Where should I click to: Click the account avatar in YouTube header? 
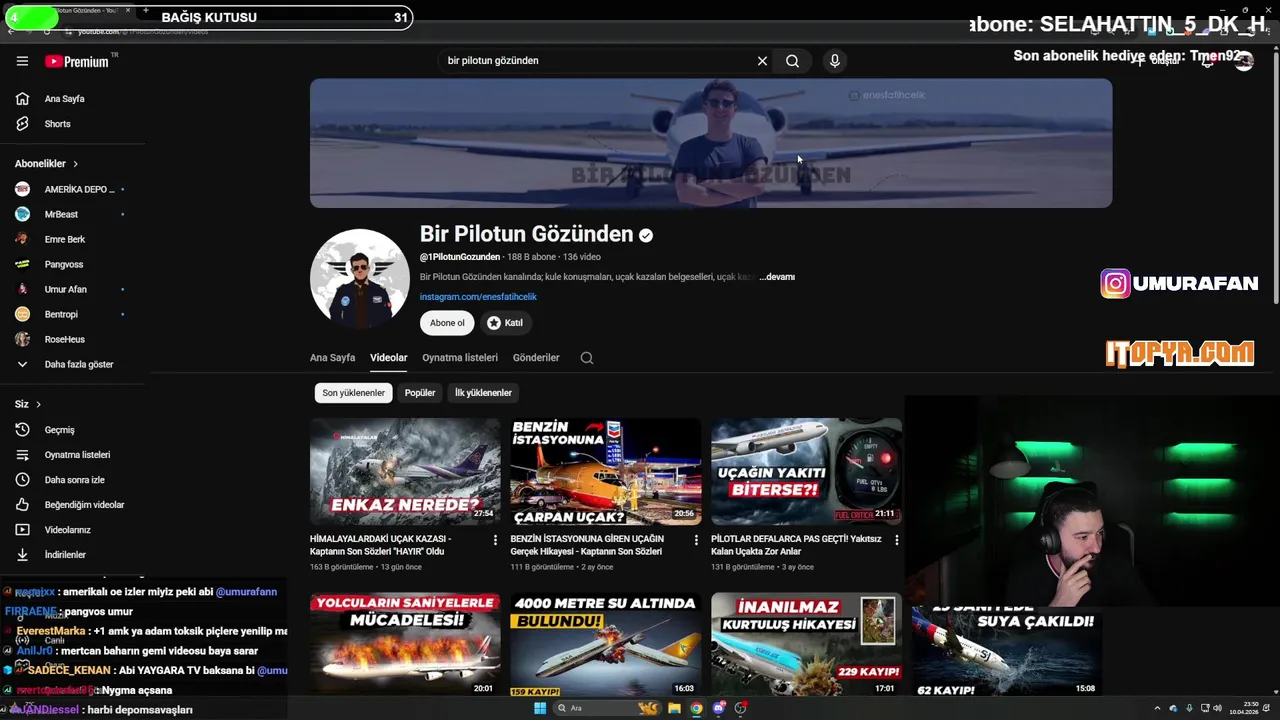click(x=1244, y=61)
